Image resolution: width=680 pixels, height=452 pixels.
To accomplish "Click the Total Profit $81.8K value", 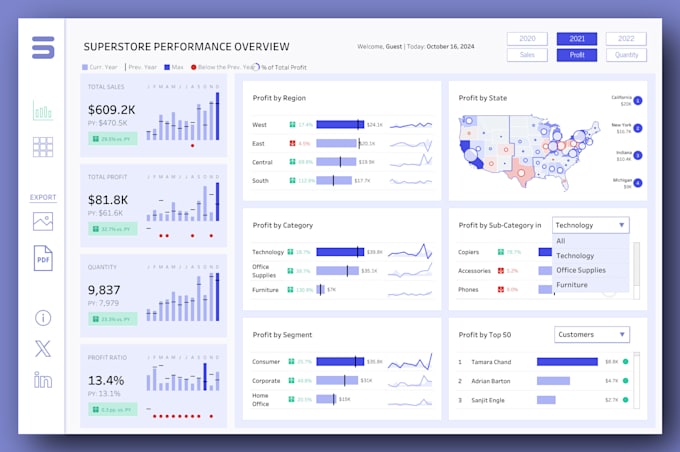I will (x=108, y=200).
